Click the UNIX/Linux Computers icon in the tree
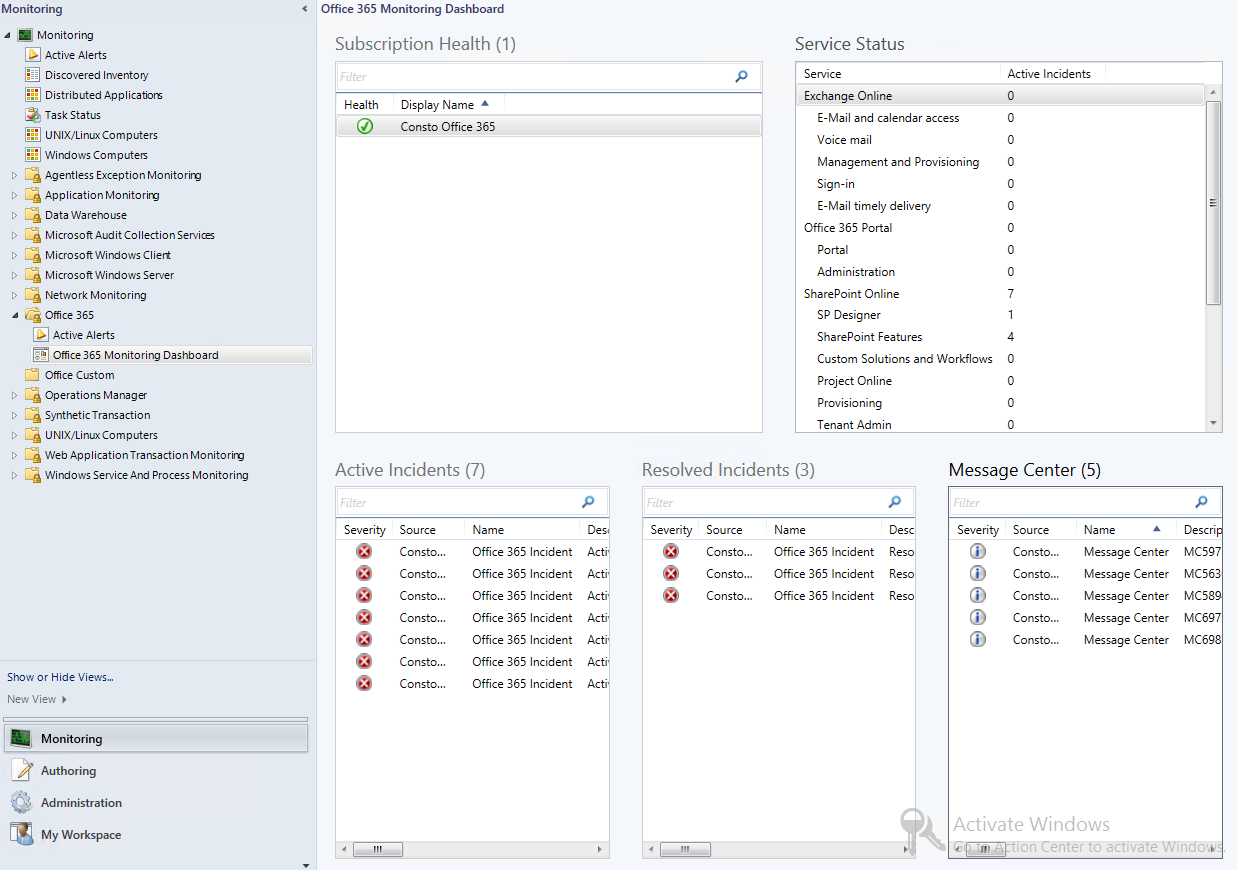Image resolution: width=1237 pixels, height=870 pixels. (31, 135)
